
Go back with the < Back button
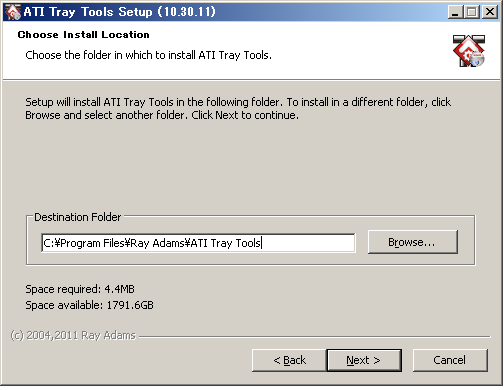pyautogui.click(x=289, y=360)
